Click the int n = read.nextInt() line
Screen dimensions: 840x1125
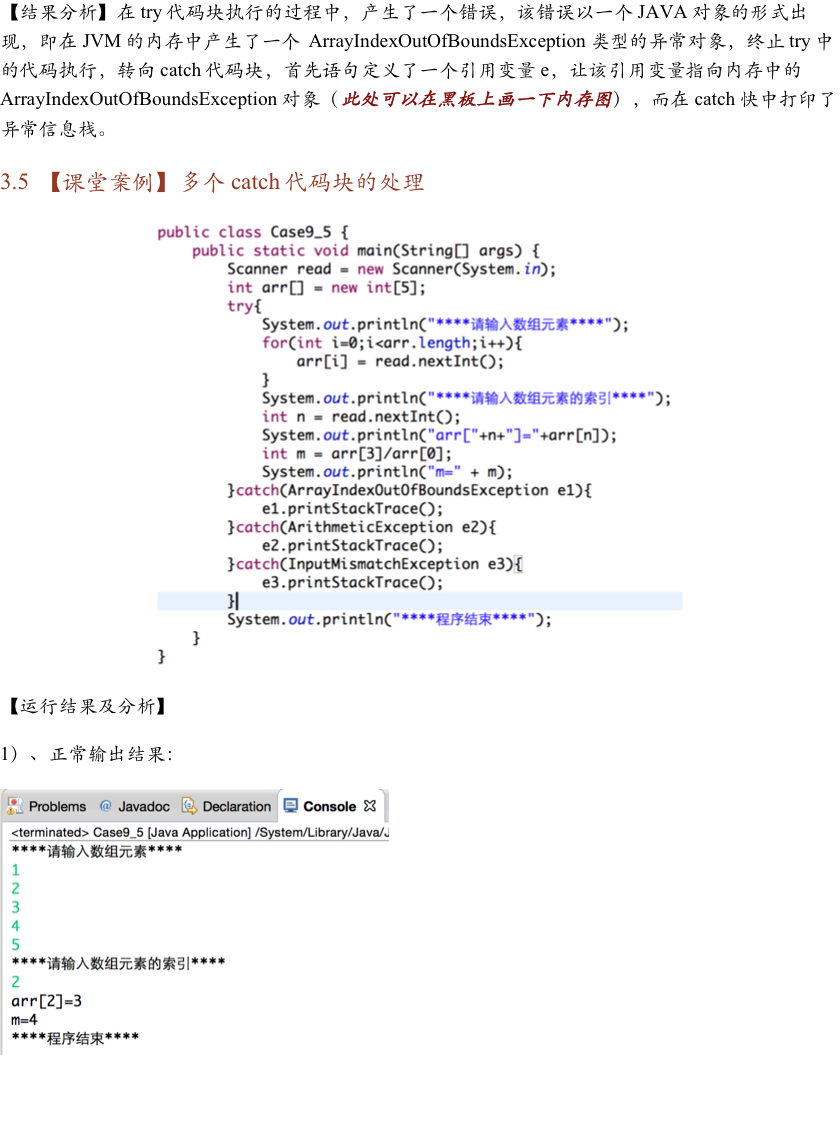coord(361,417)
